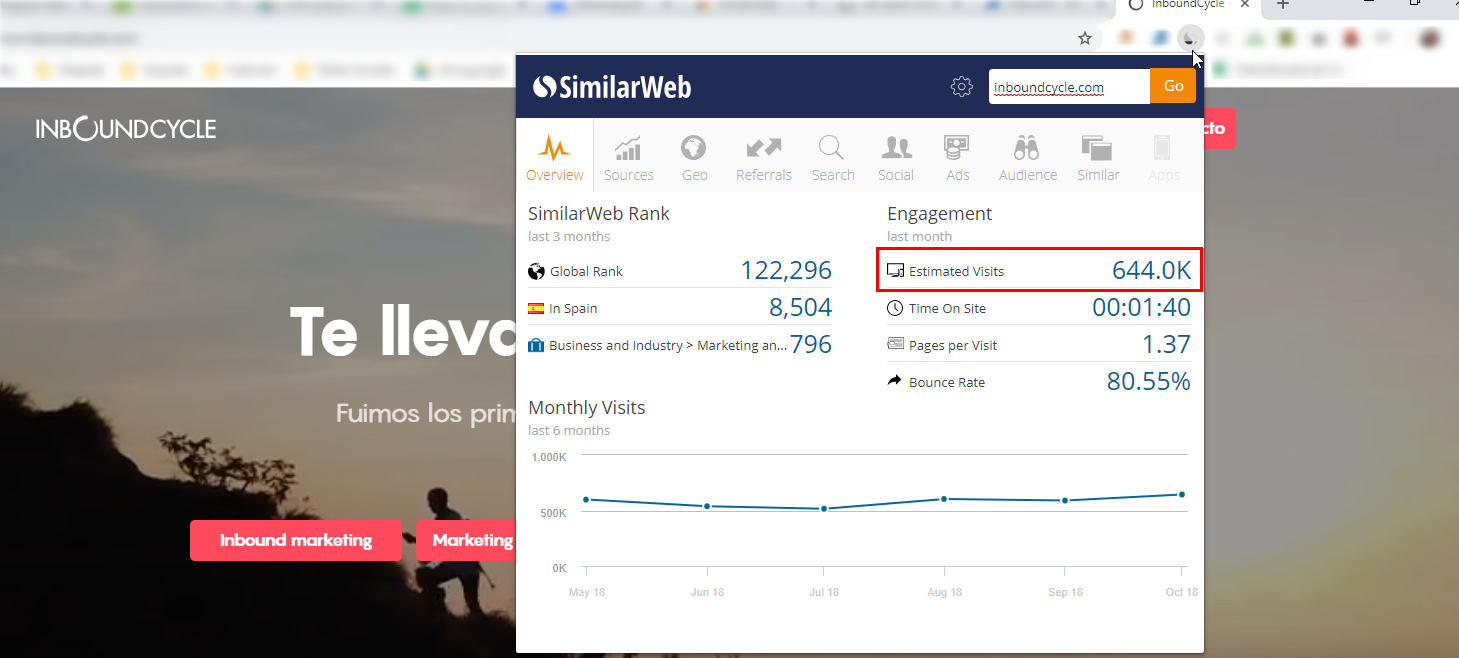Click the SimilarWeb logo
The width and height of the screenshot is (1459, 658).
pyautogui.click(x=612, y=87)
